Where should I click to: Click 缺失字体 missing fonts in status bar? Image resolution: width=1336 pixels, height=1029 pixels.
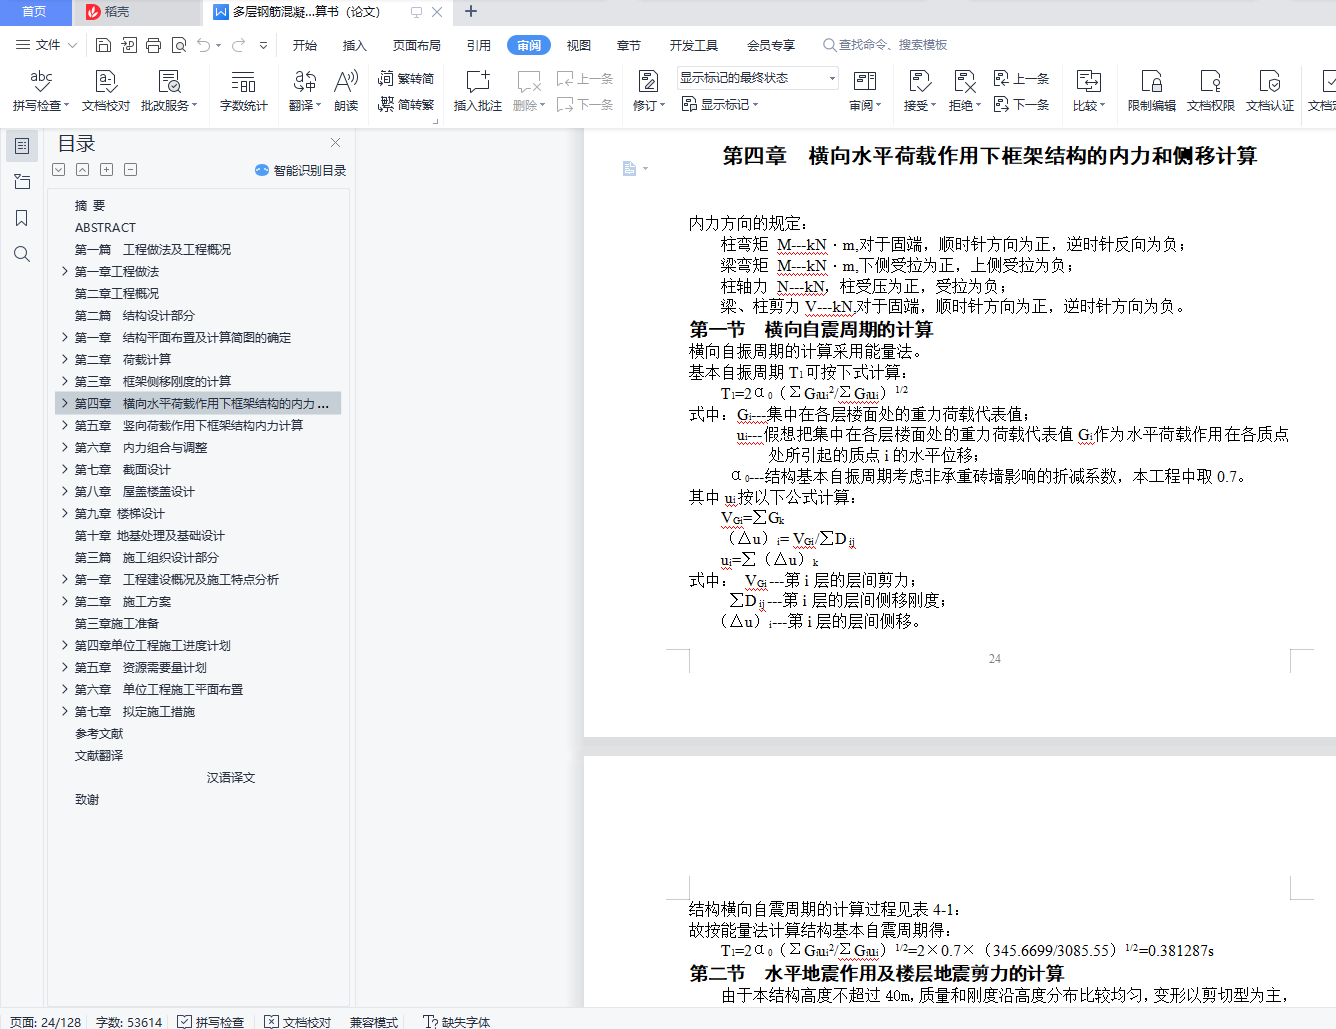coord(457,1022)
